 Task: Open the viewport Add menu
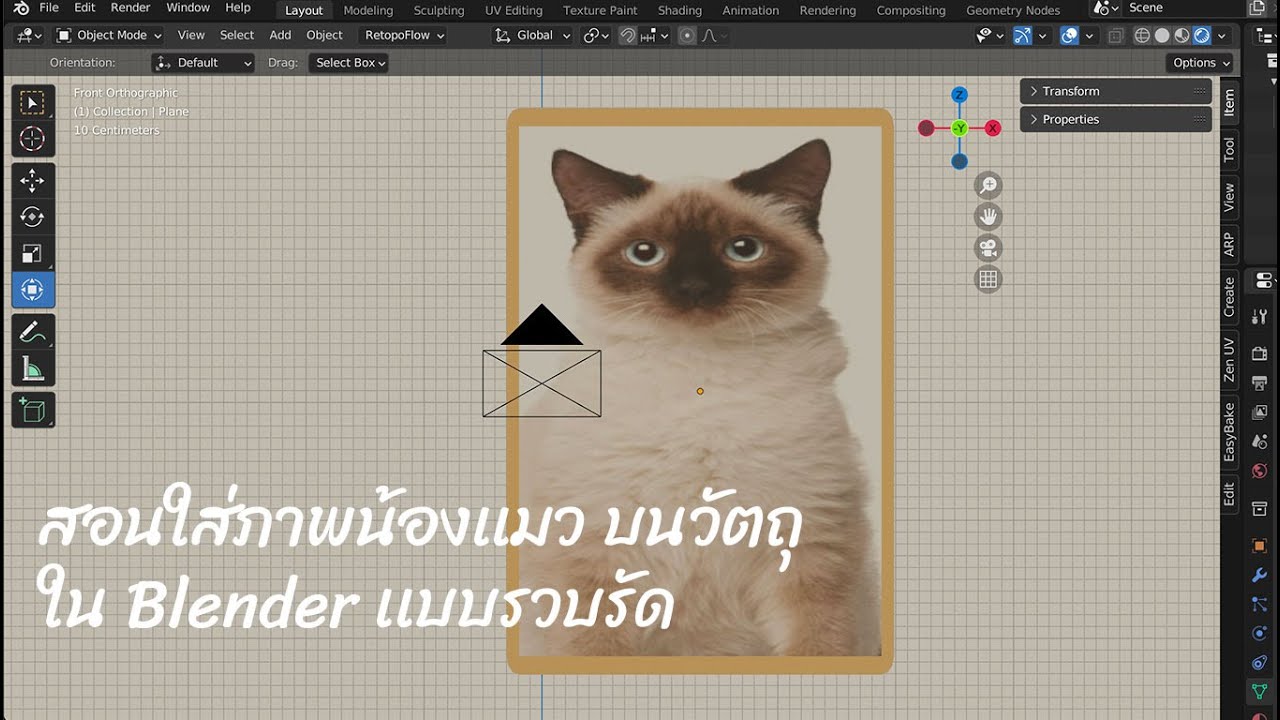280,35
